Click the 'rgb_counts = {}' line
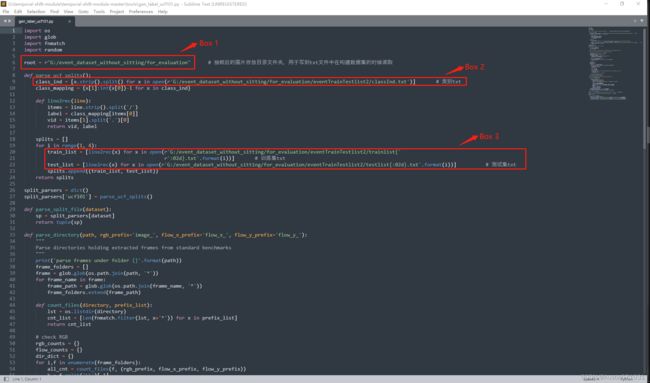 coord(58,344)
